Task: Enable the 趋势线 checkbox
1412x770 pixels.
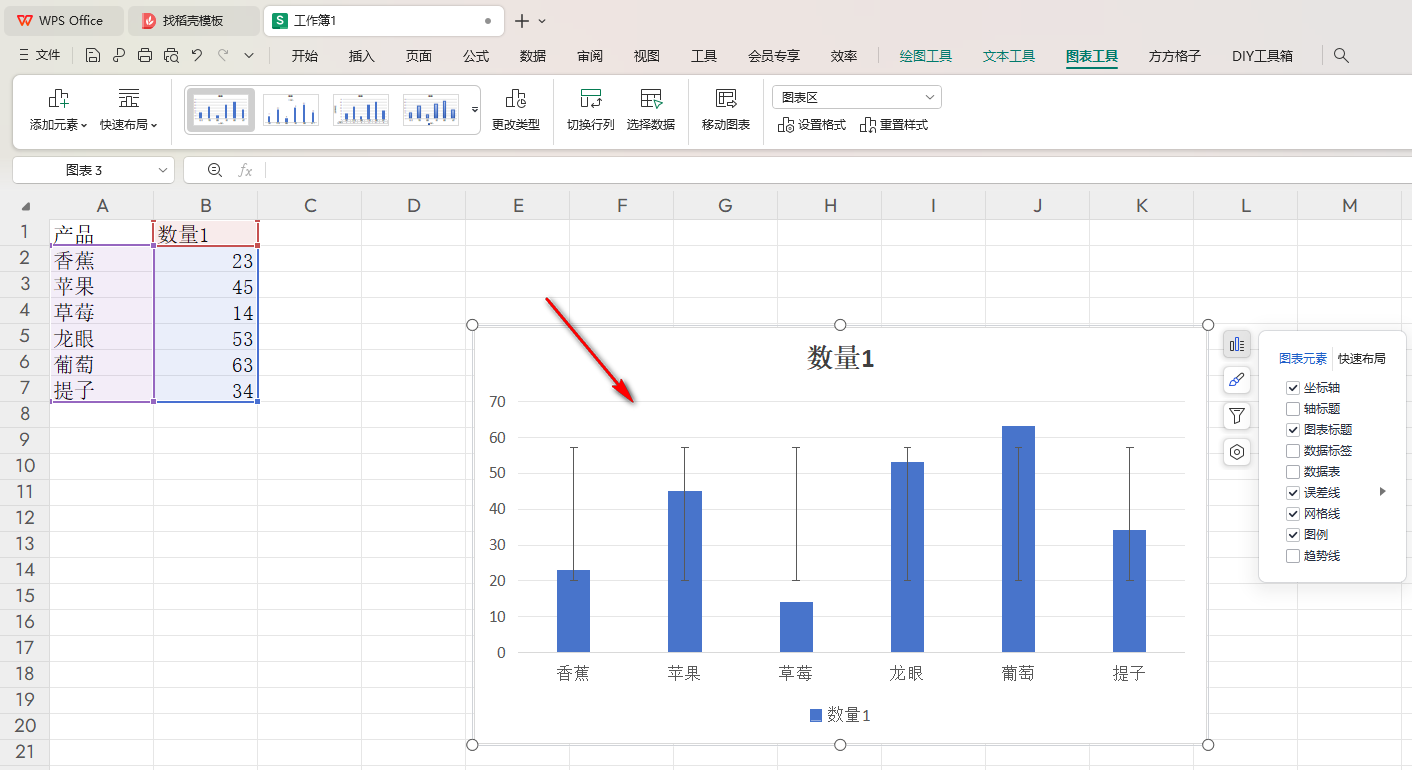Action: tap(1293, 556)
